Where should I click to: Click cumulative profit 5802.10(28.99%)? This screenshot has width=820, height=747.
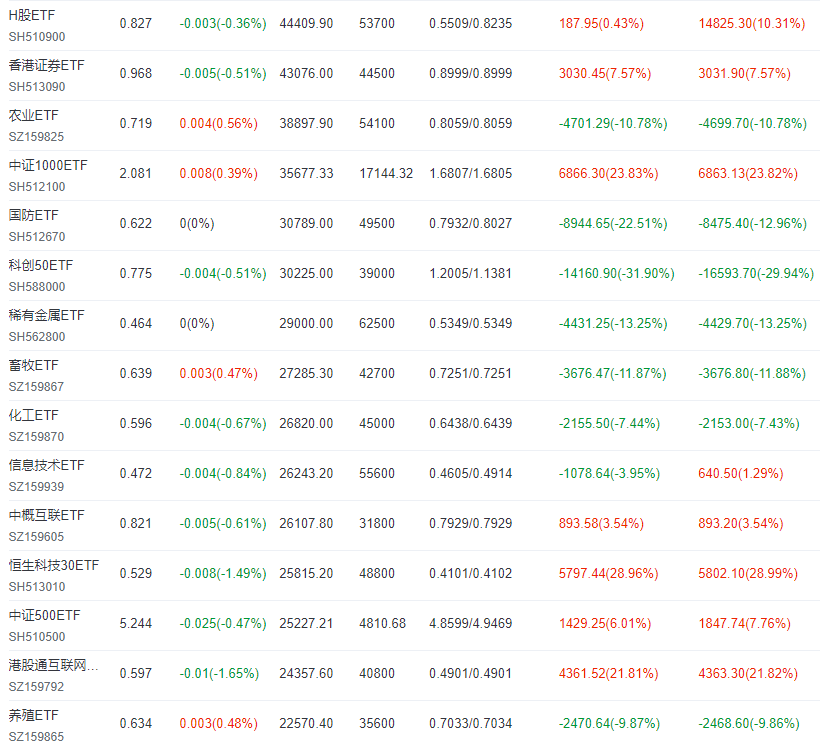[748, 573]
